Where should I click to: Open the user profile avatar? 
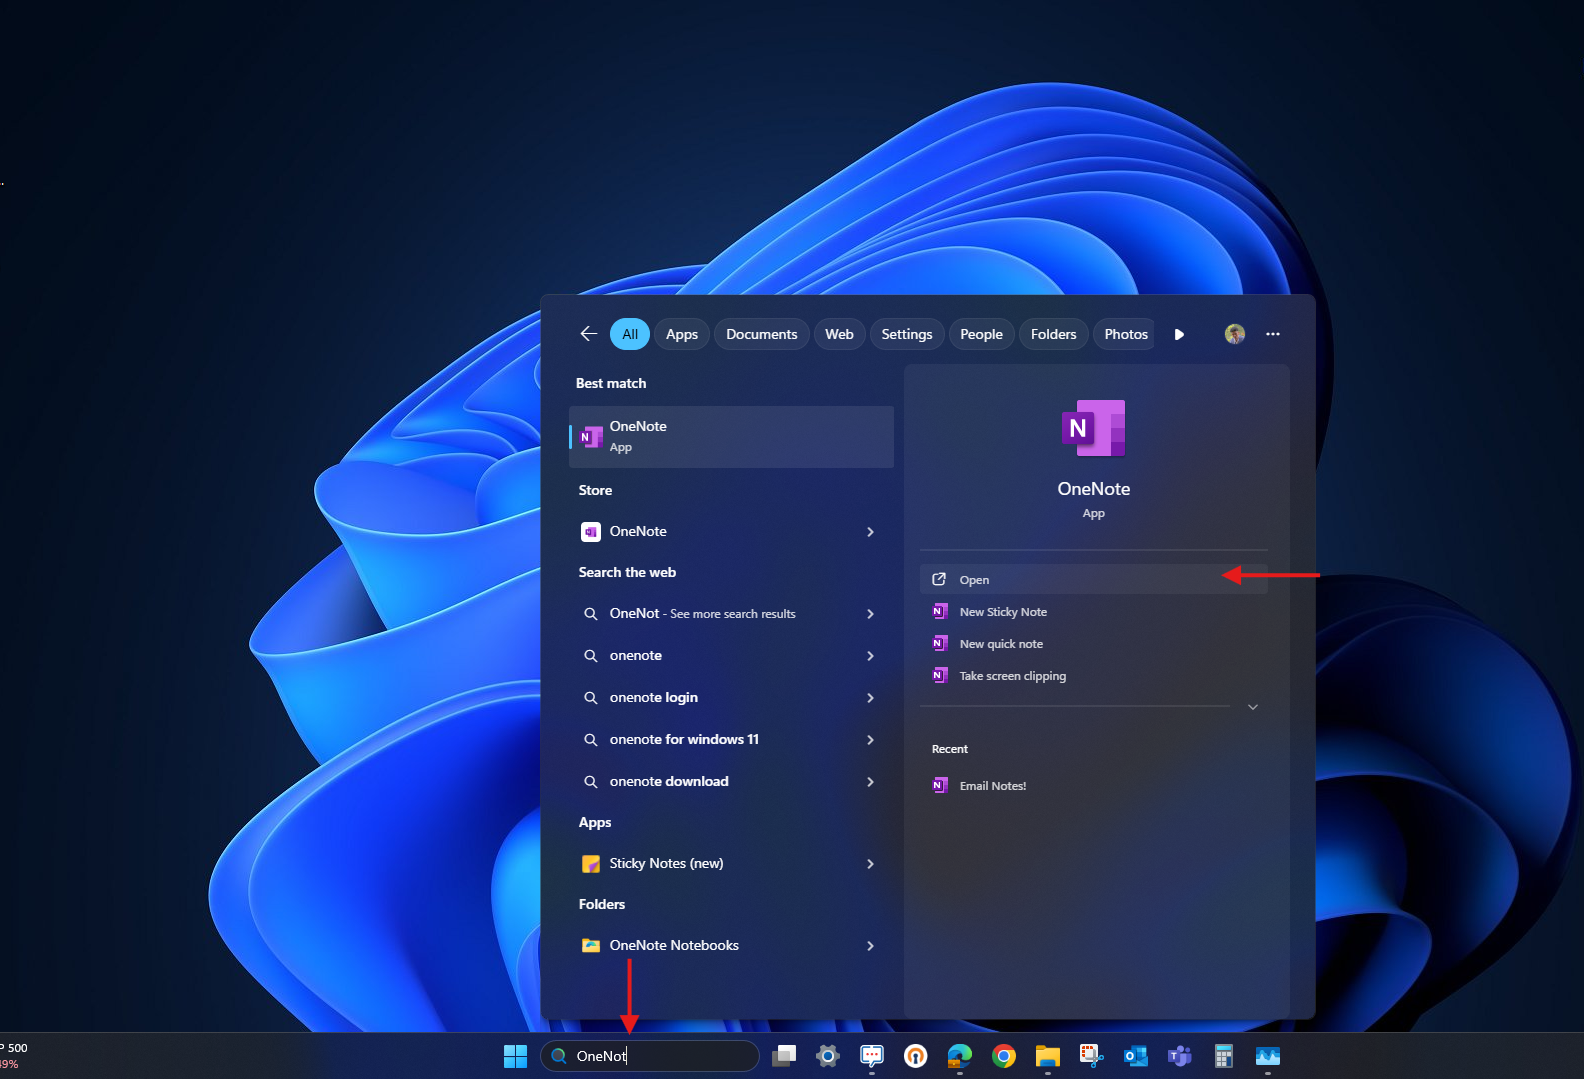point(1235,334)
